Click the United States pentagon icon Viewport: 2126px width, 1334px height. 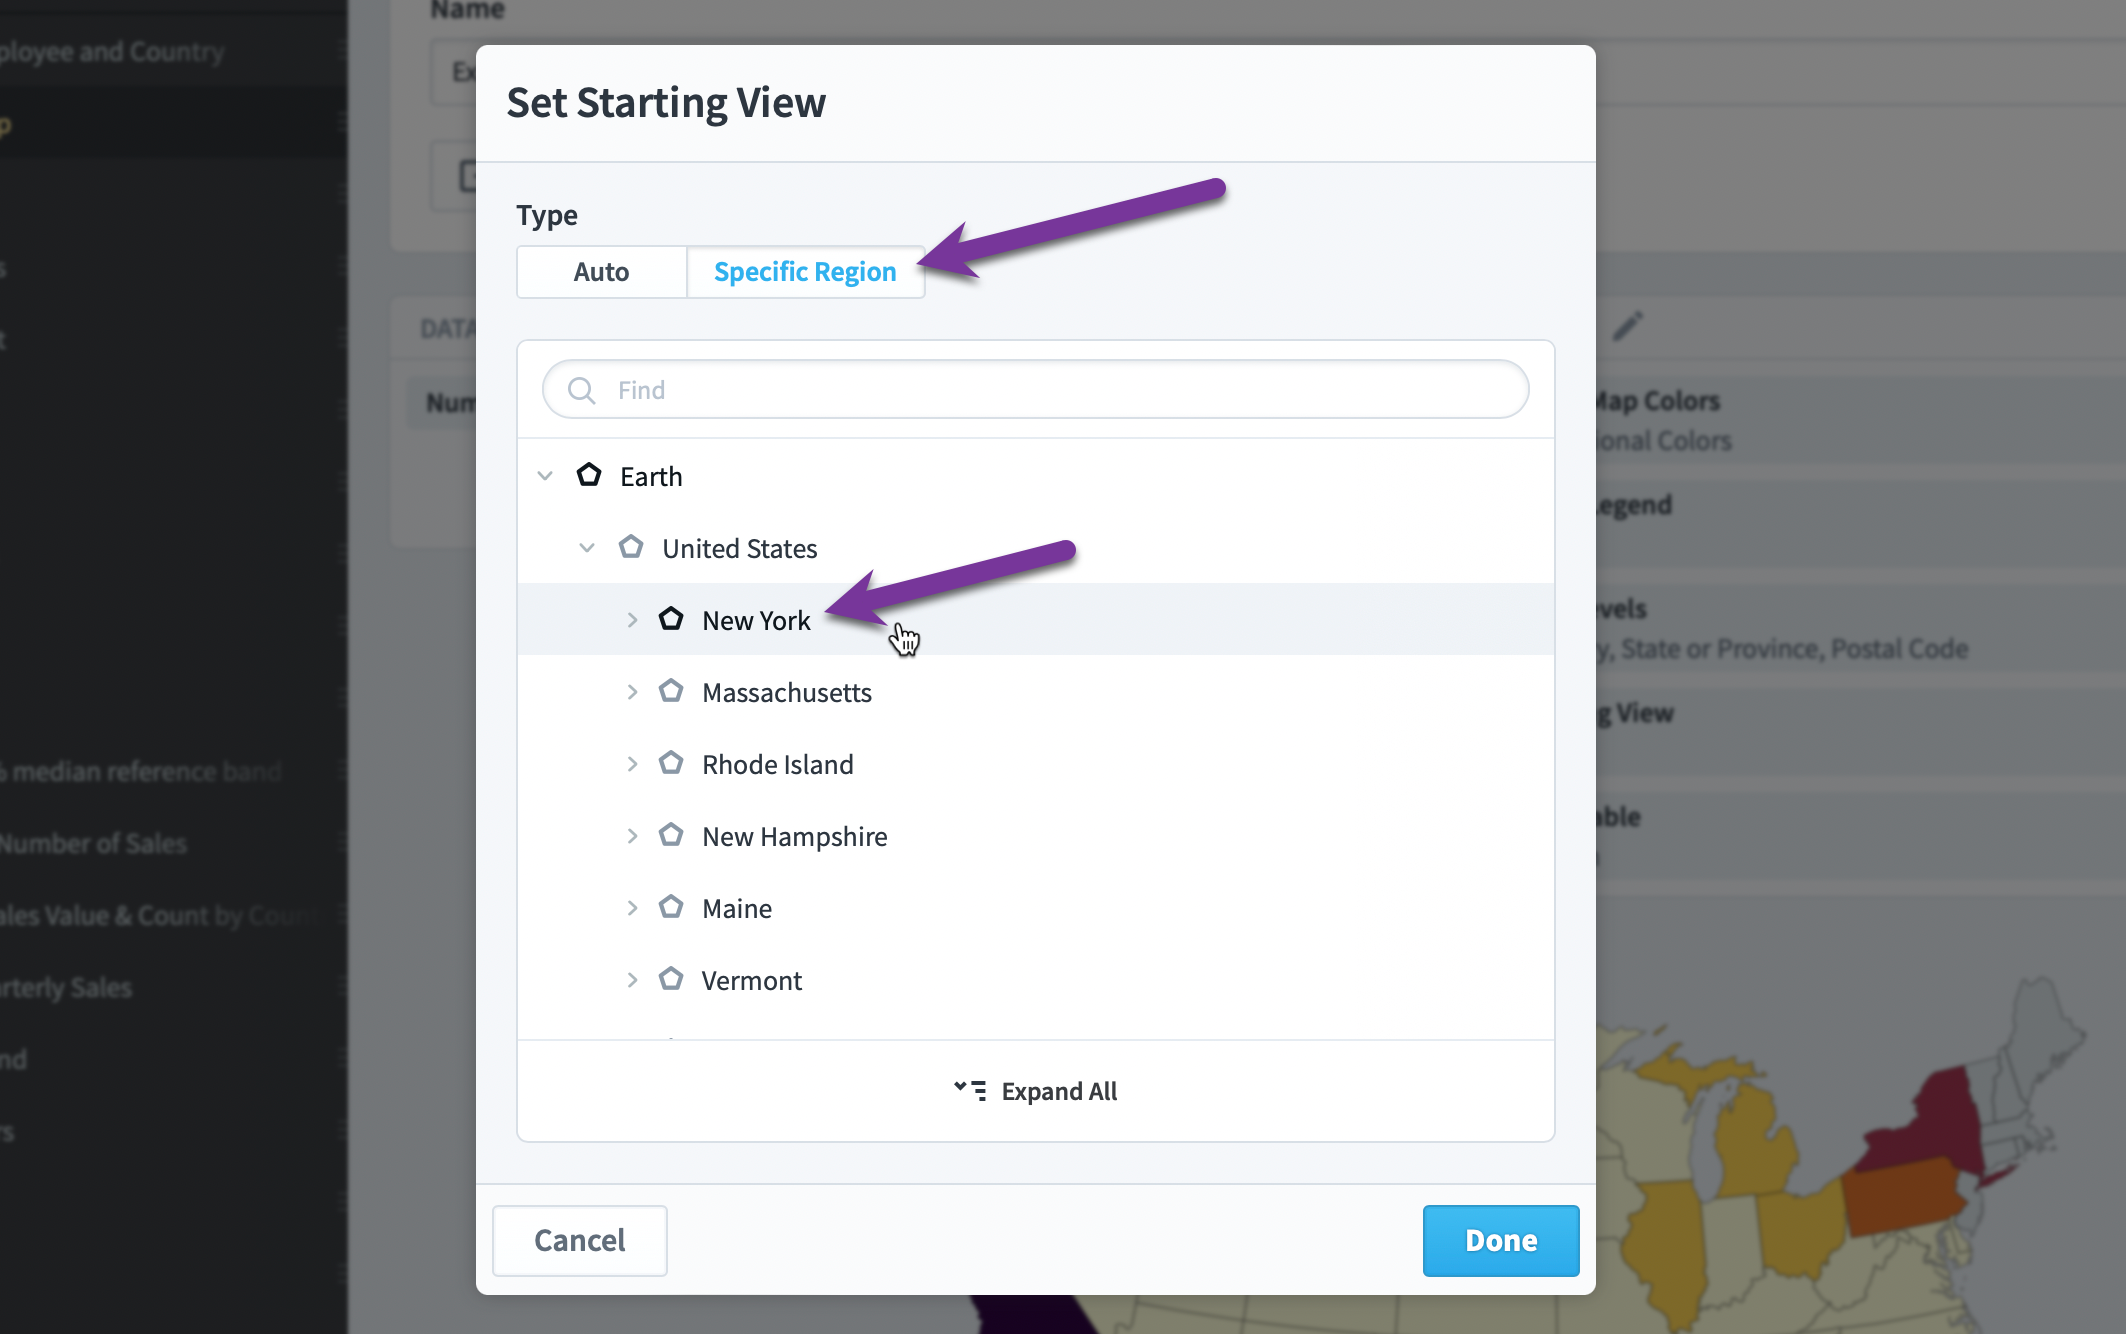(x=631, y=547)
